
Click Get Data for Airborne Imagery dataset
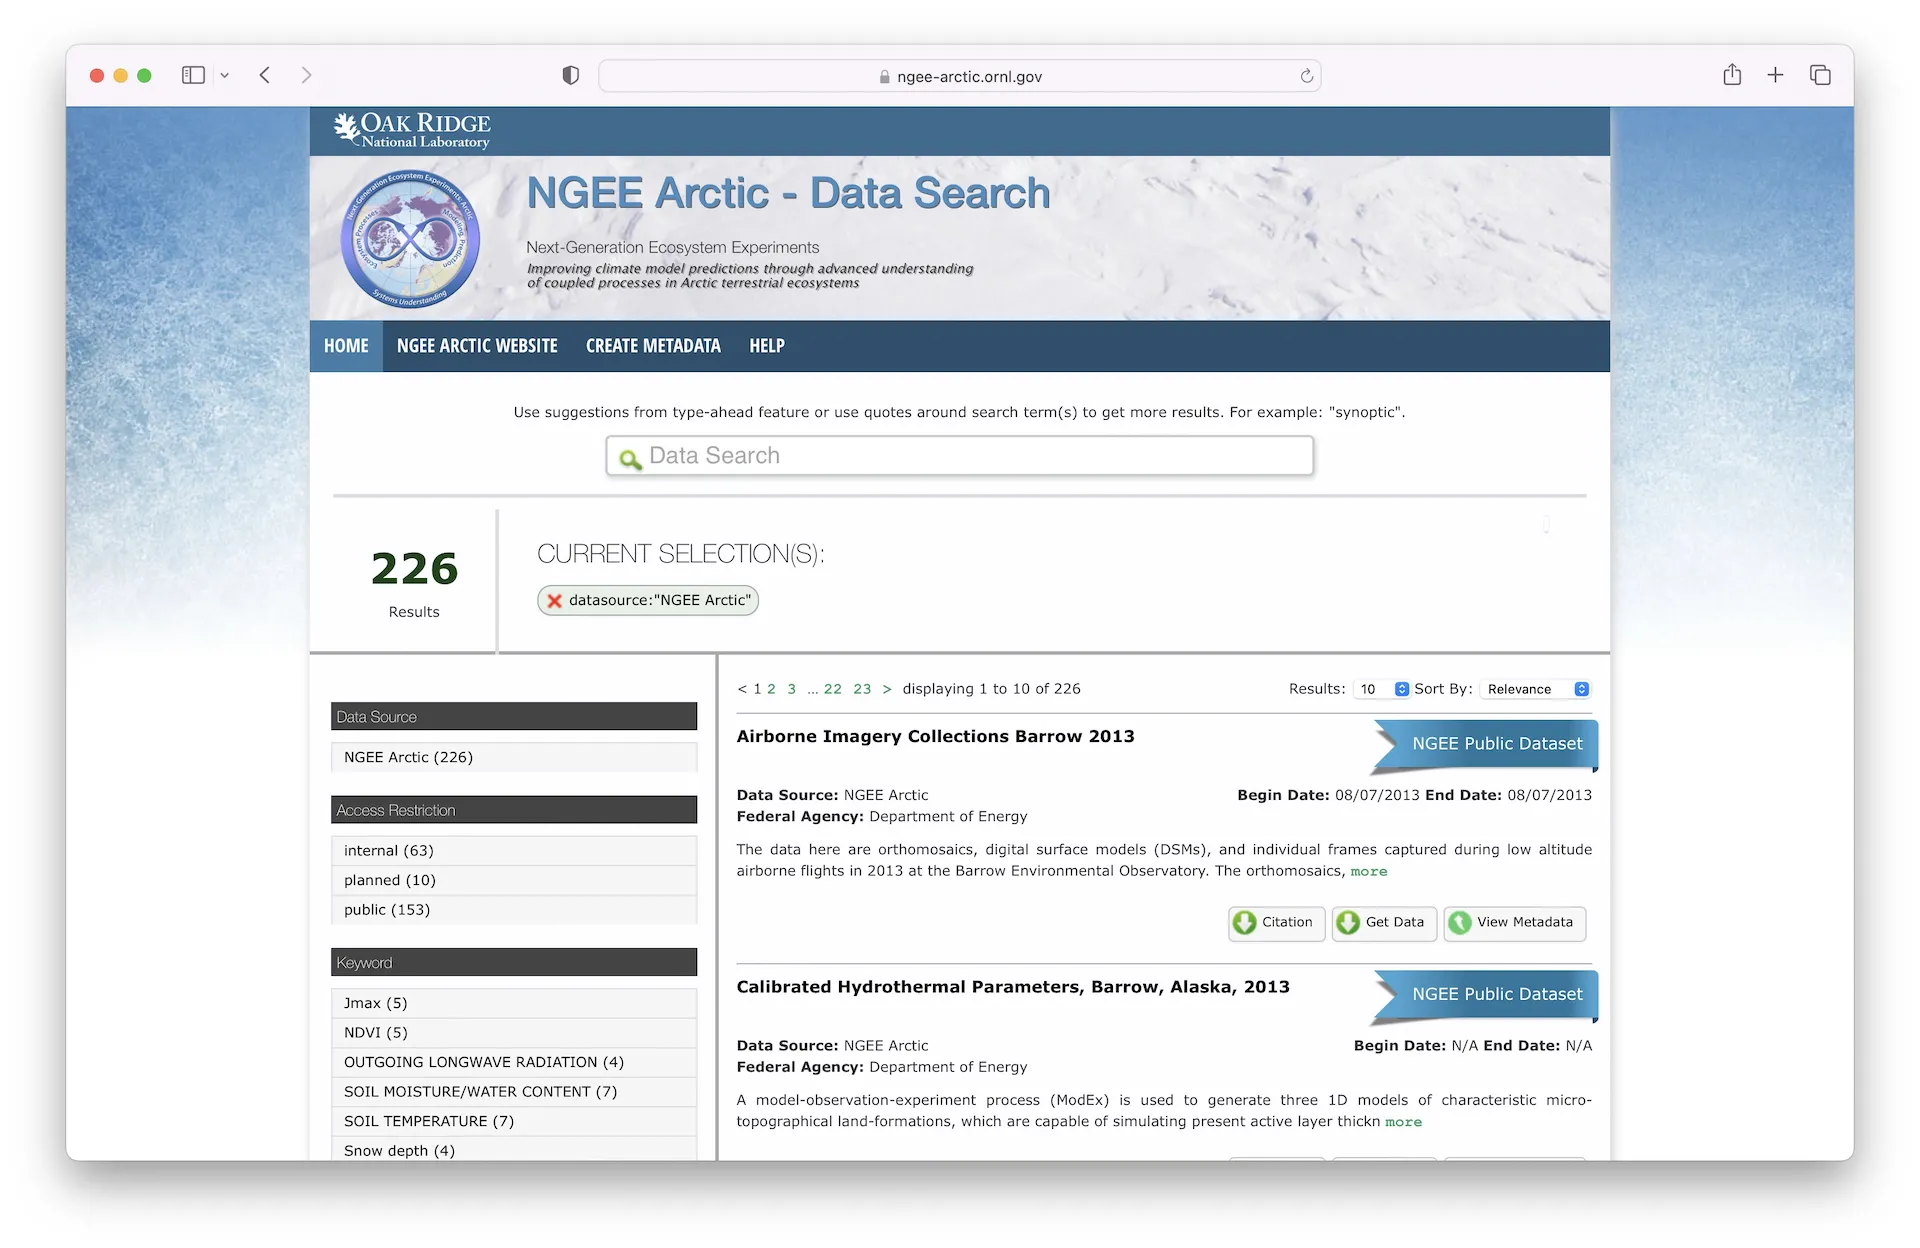(1384, 923)
